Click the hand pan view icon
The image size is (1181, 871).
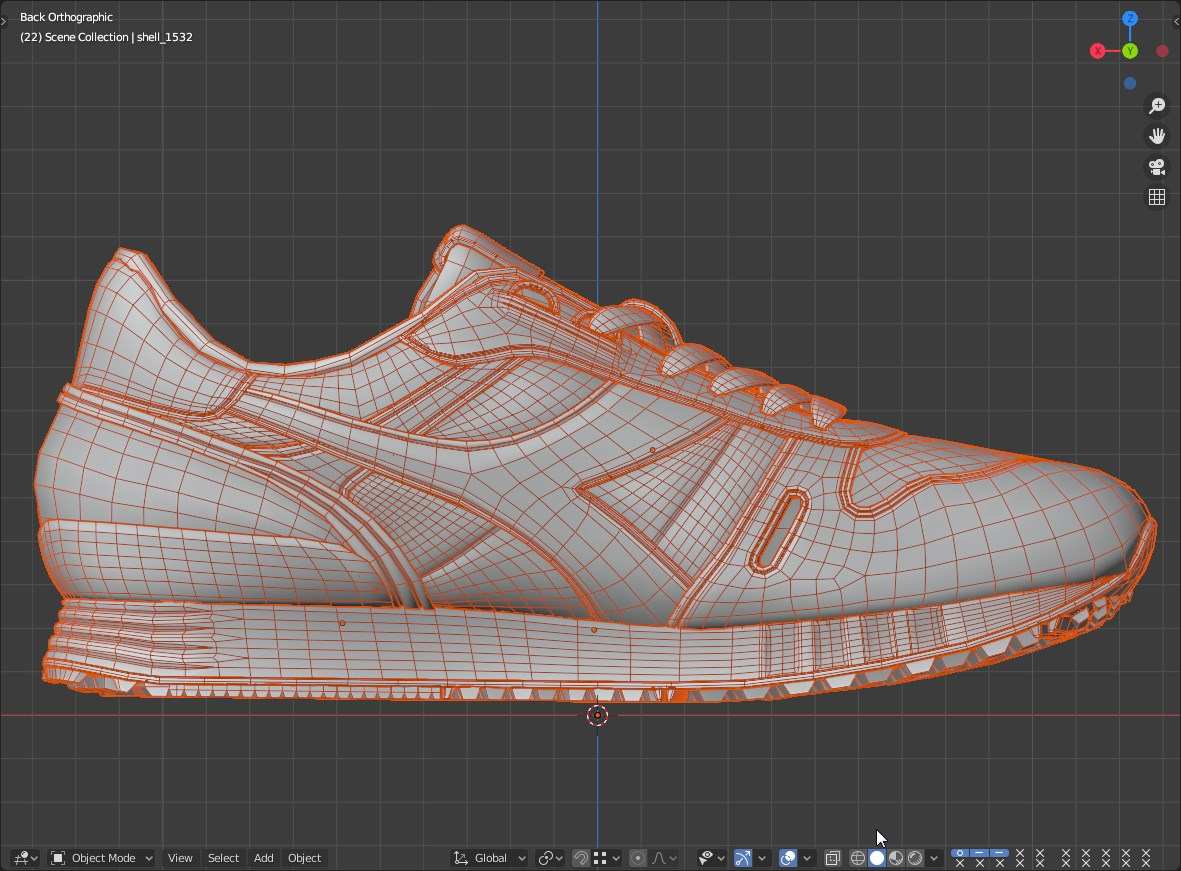tap(1157, 136)
